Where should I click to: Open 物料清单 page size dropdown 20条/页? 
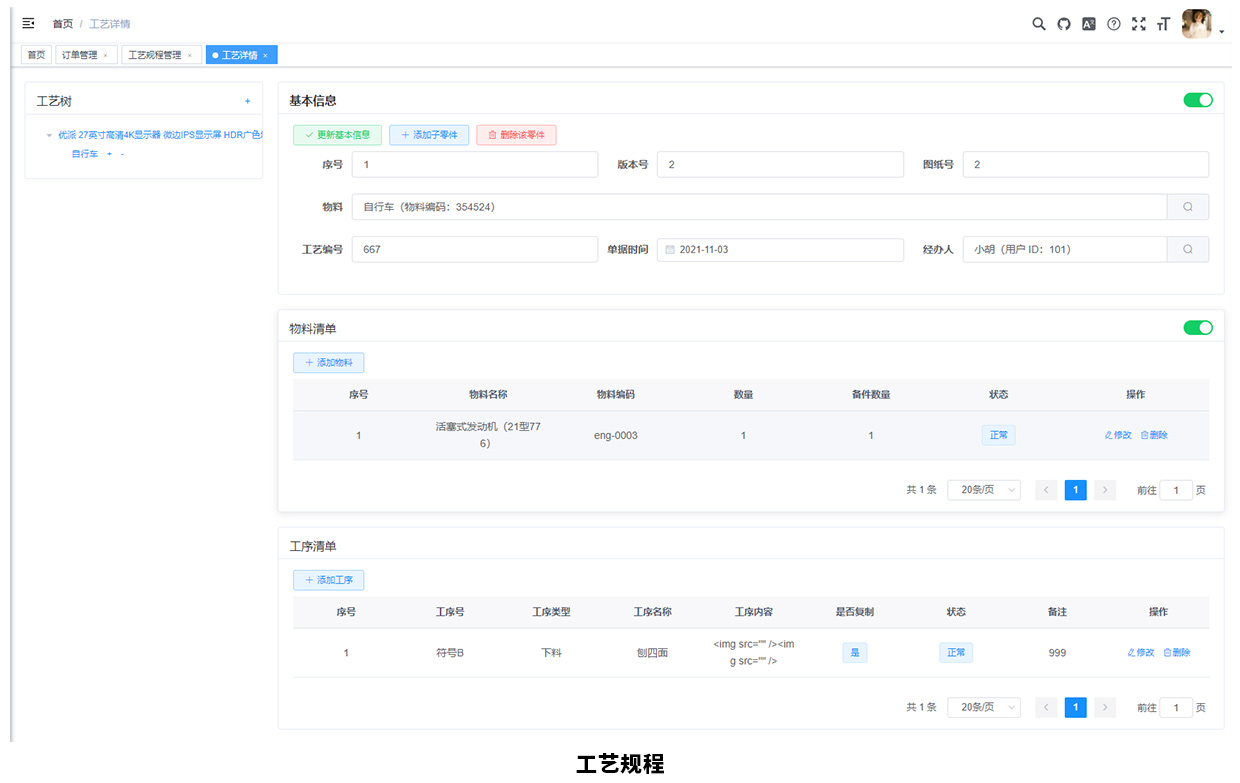click(983, 490)
